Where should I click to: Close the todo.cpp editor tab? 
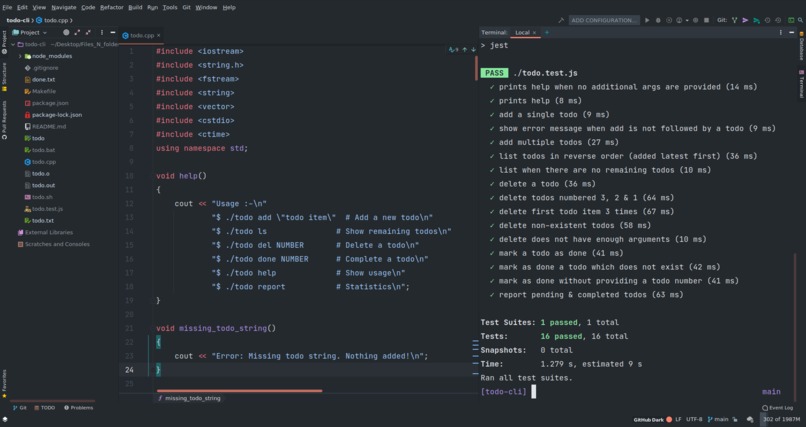pos(158,35)
